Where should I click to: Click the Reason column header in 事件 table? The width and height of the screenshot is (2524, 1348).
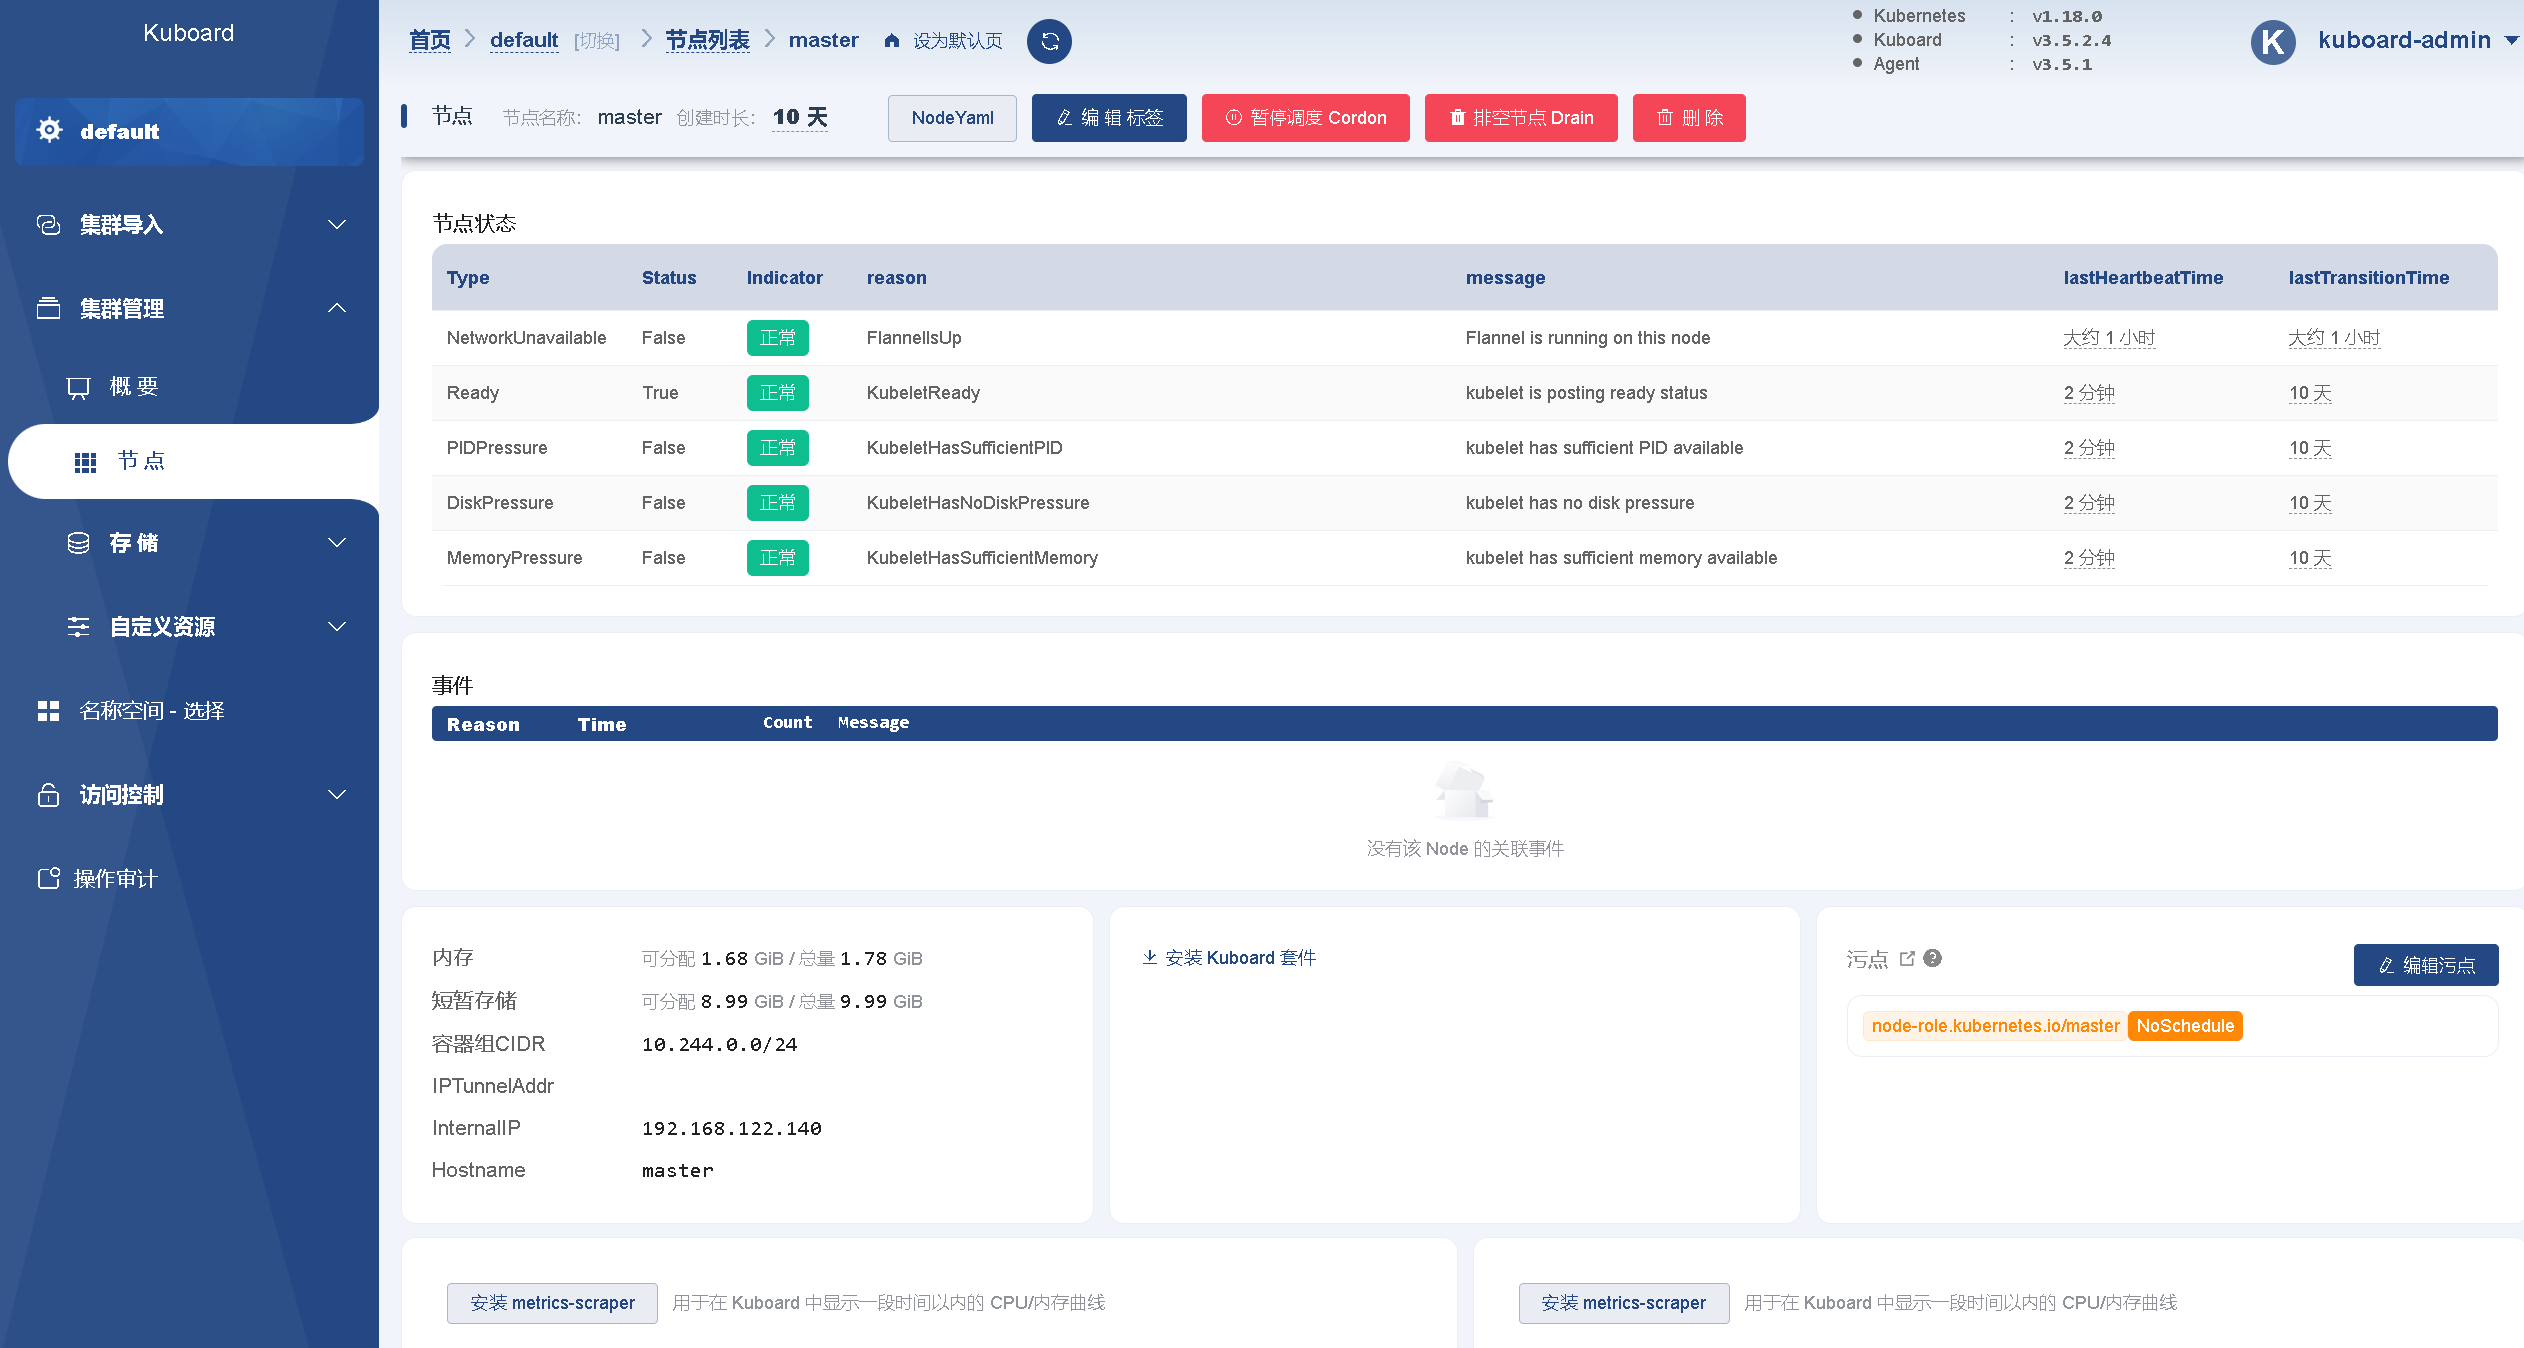point(483,724)
